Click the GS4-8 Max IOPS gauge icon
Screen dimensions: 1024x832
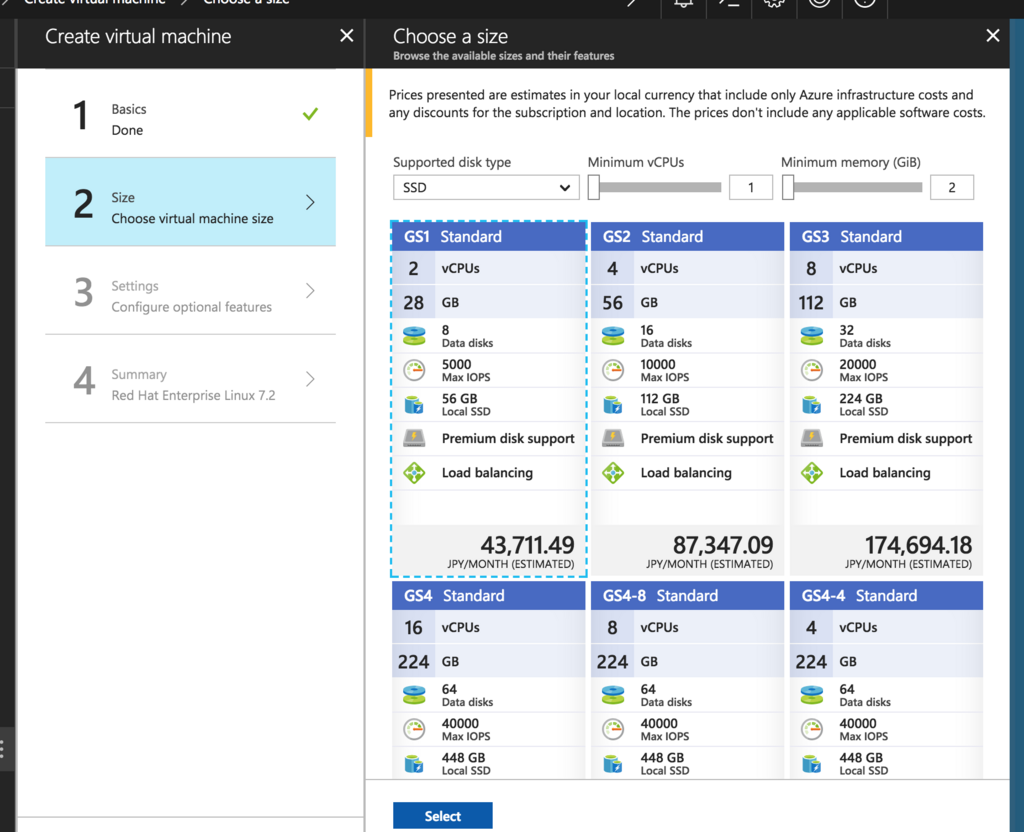[x=613, y=729]
